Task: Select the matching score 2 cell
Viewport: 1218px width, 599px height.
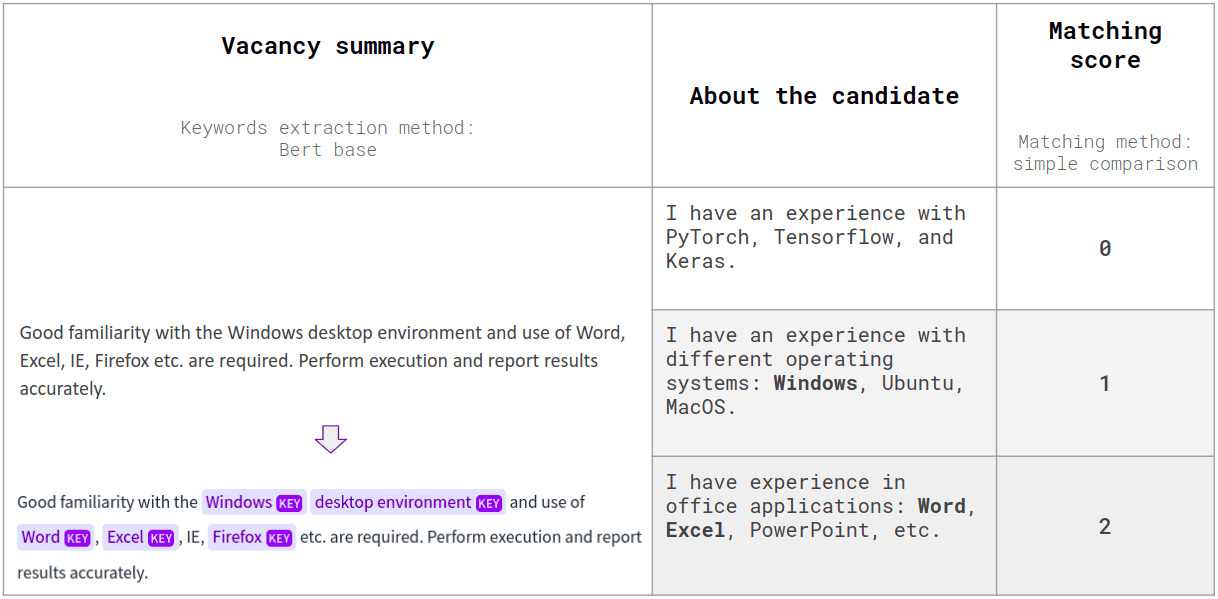Action: tap(1105, 526)
